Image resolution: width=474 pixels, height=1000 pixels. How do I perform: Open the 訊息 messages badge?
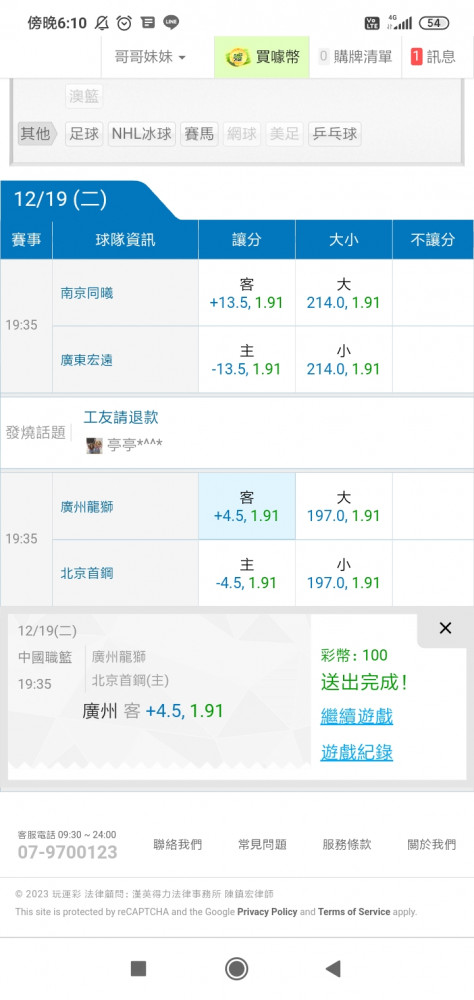(433, 57)
